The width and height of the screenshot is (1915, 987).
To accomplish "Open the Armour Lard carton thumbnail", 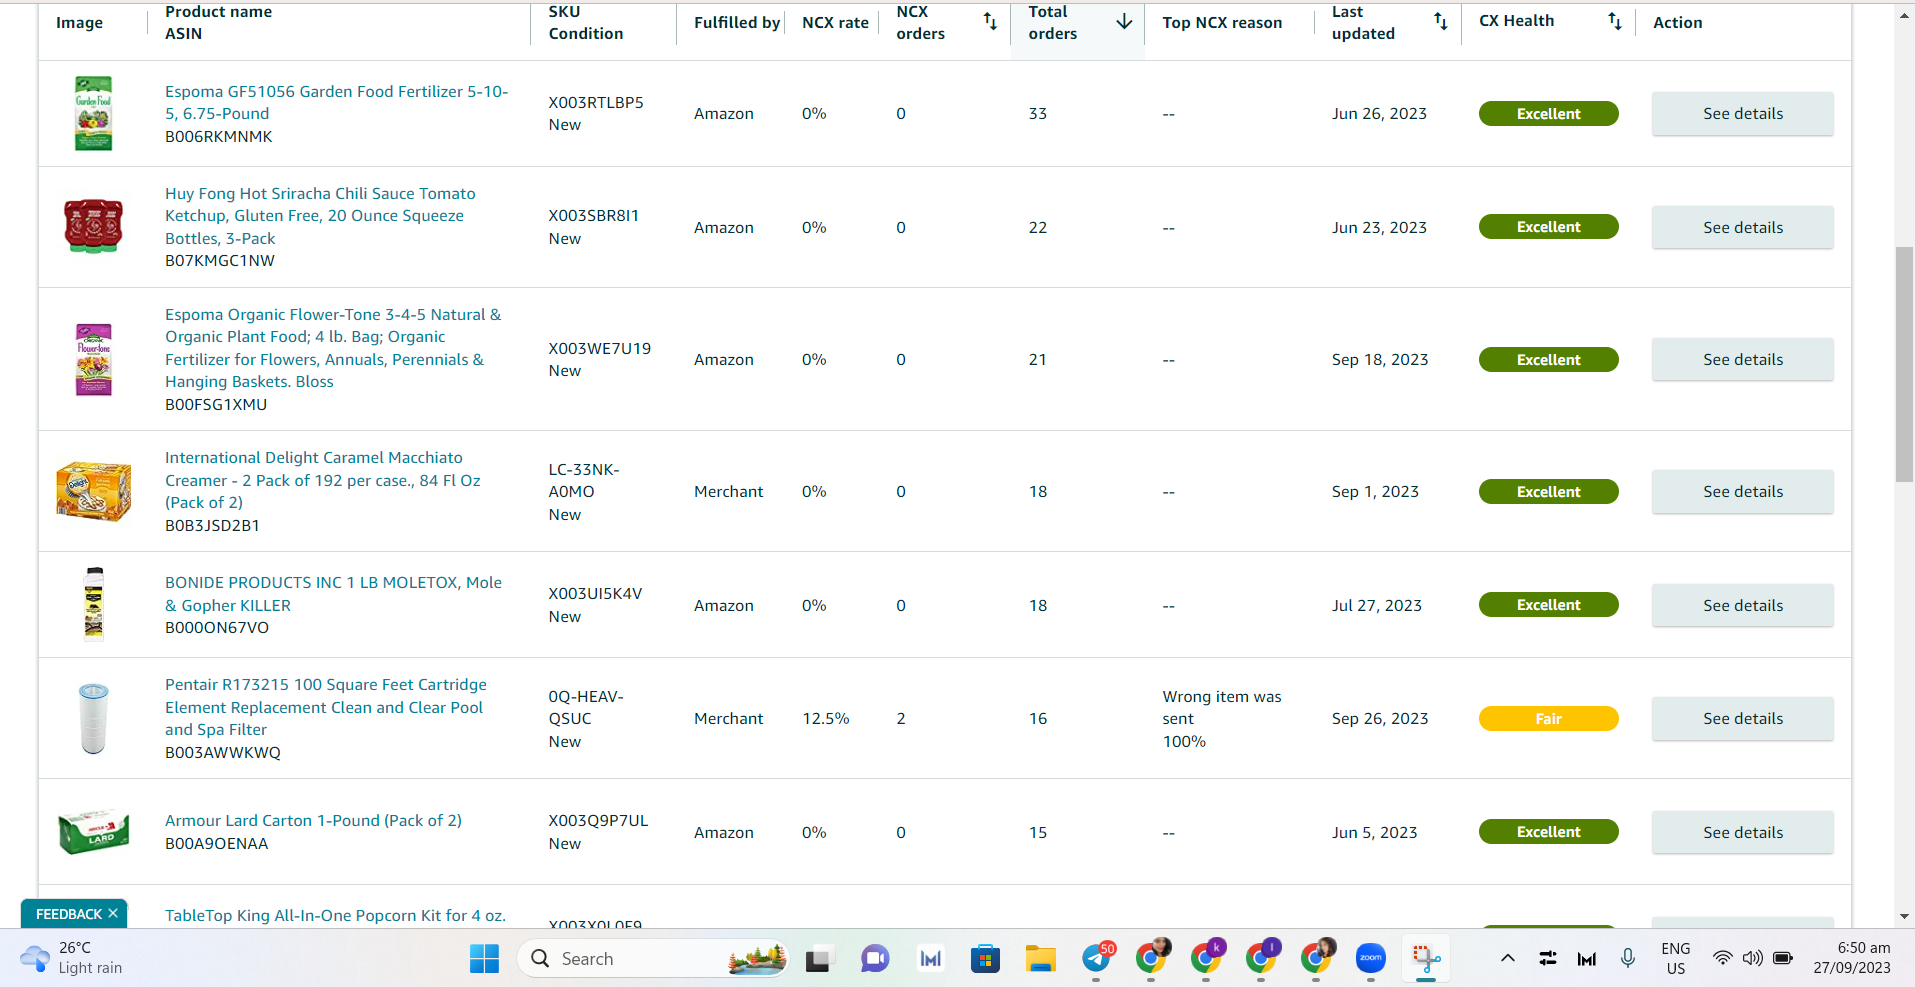I will click(x=93, y=832).
